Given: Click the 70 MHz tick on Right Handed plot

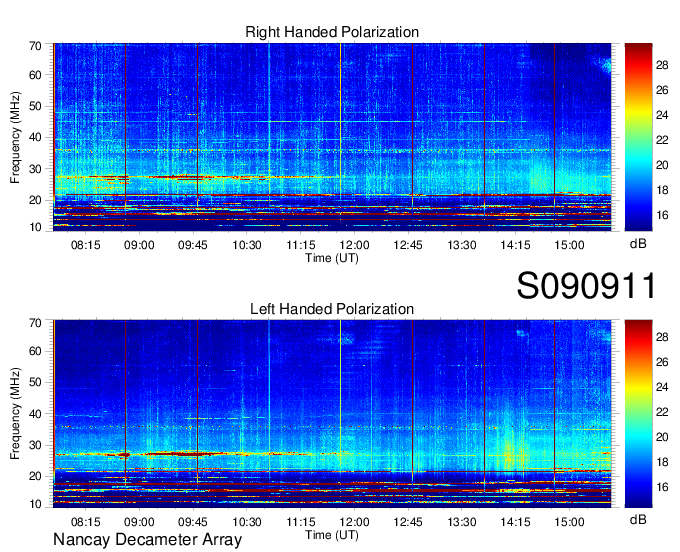Looking at the screenshot, I should [x=35, y=46].
